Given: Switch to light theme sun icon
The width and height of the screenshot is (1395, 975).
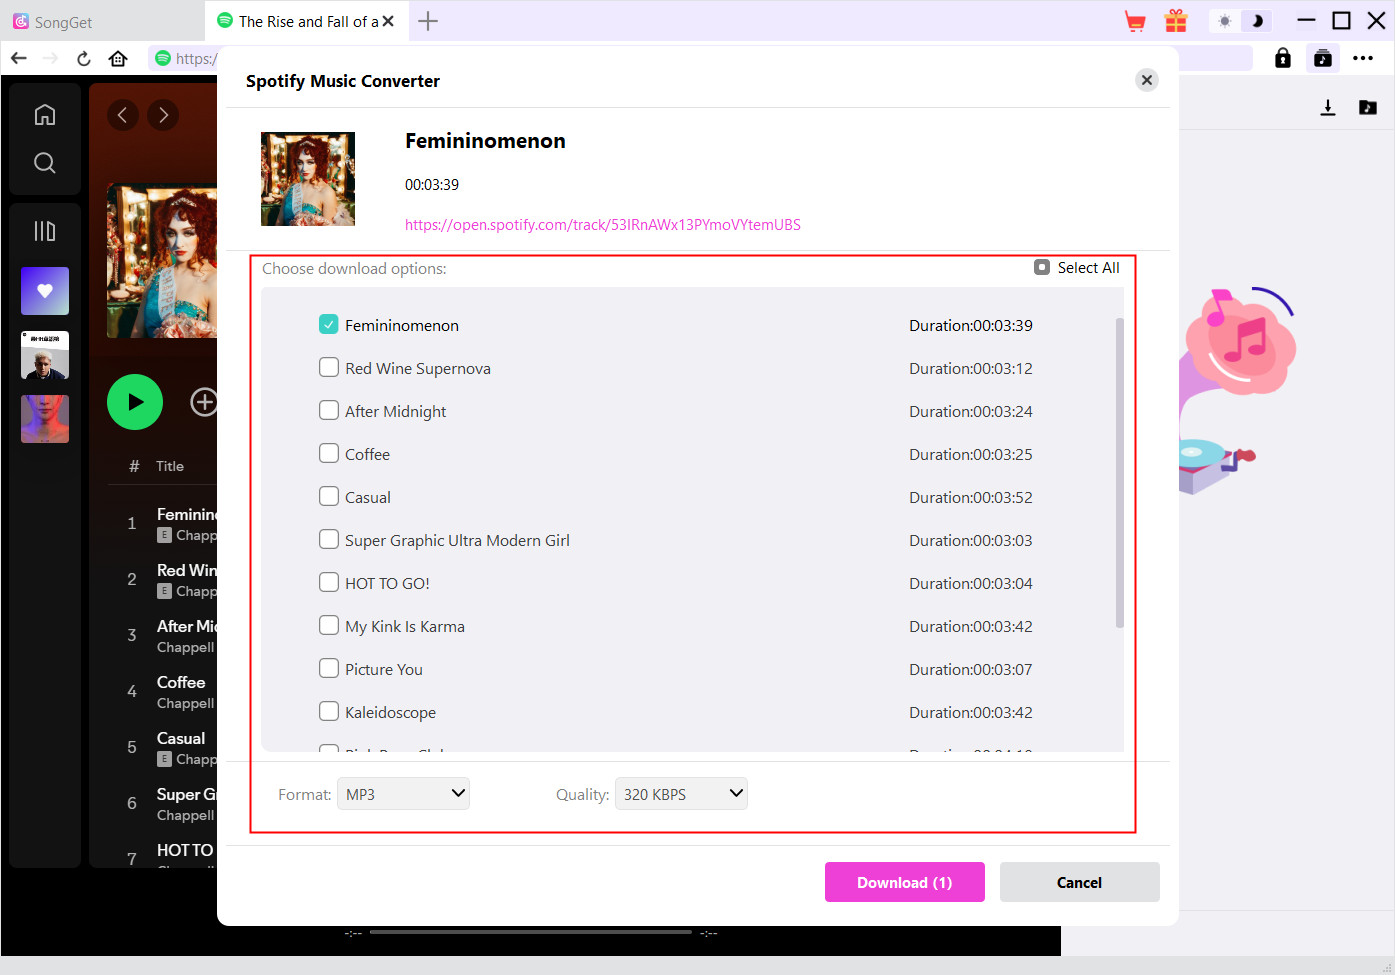Looking at the screenshot, I should 1224,21.
